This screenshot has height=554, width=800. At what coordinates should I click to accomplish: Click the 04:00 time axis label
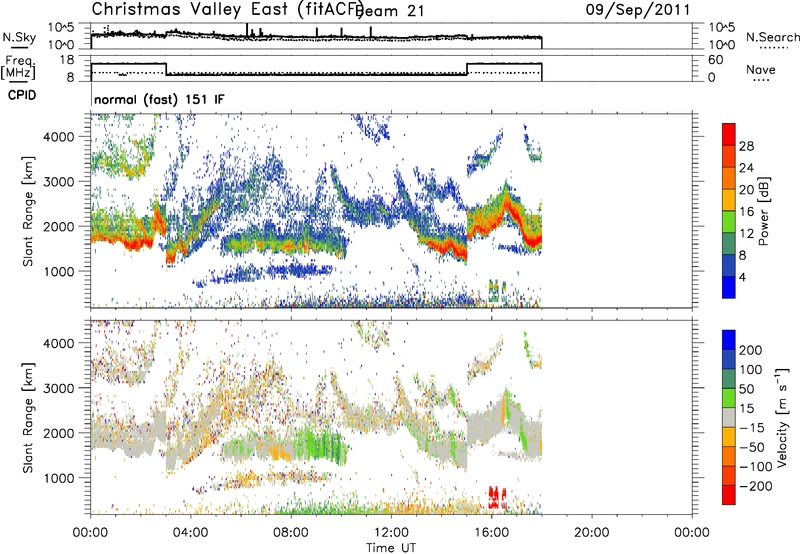click(190, 533)
